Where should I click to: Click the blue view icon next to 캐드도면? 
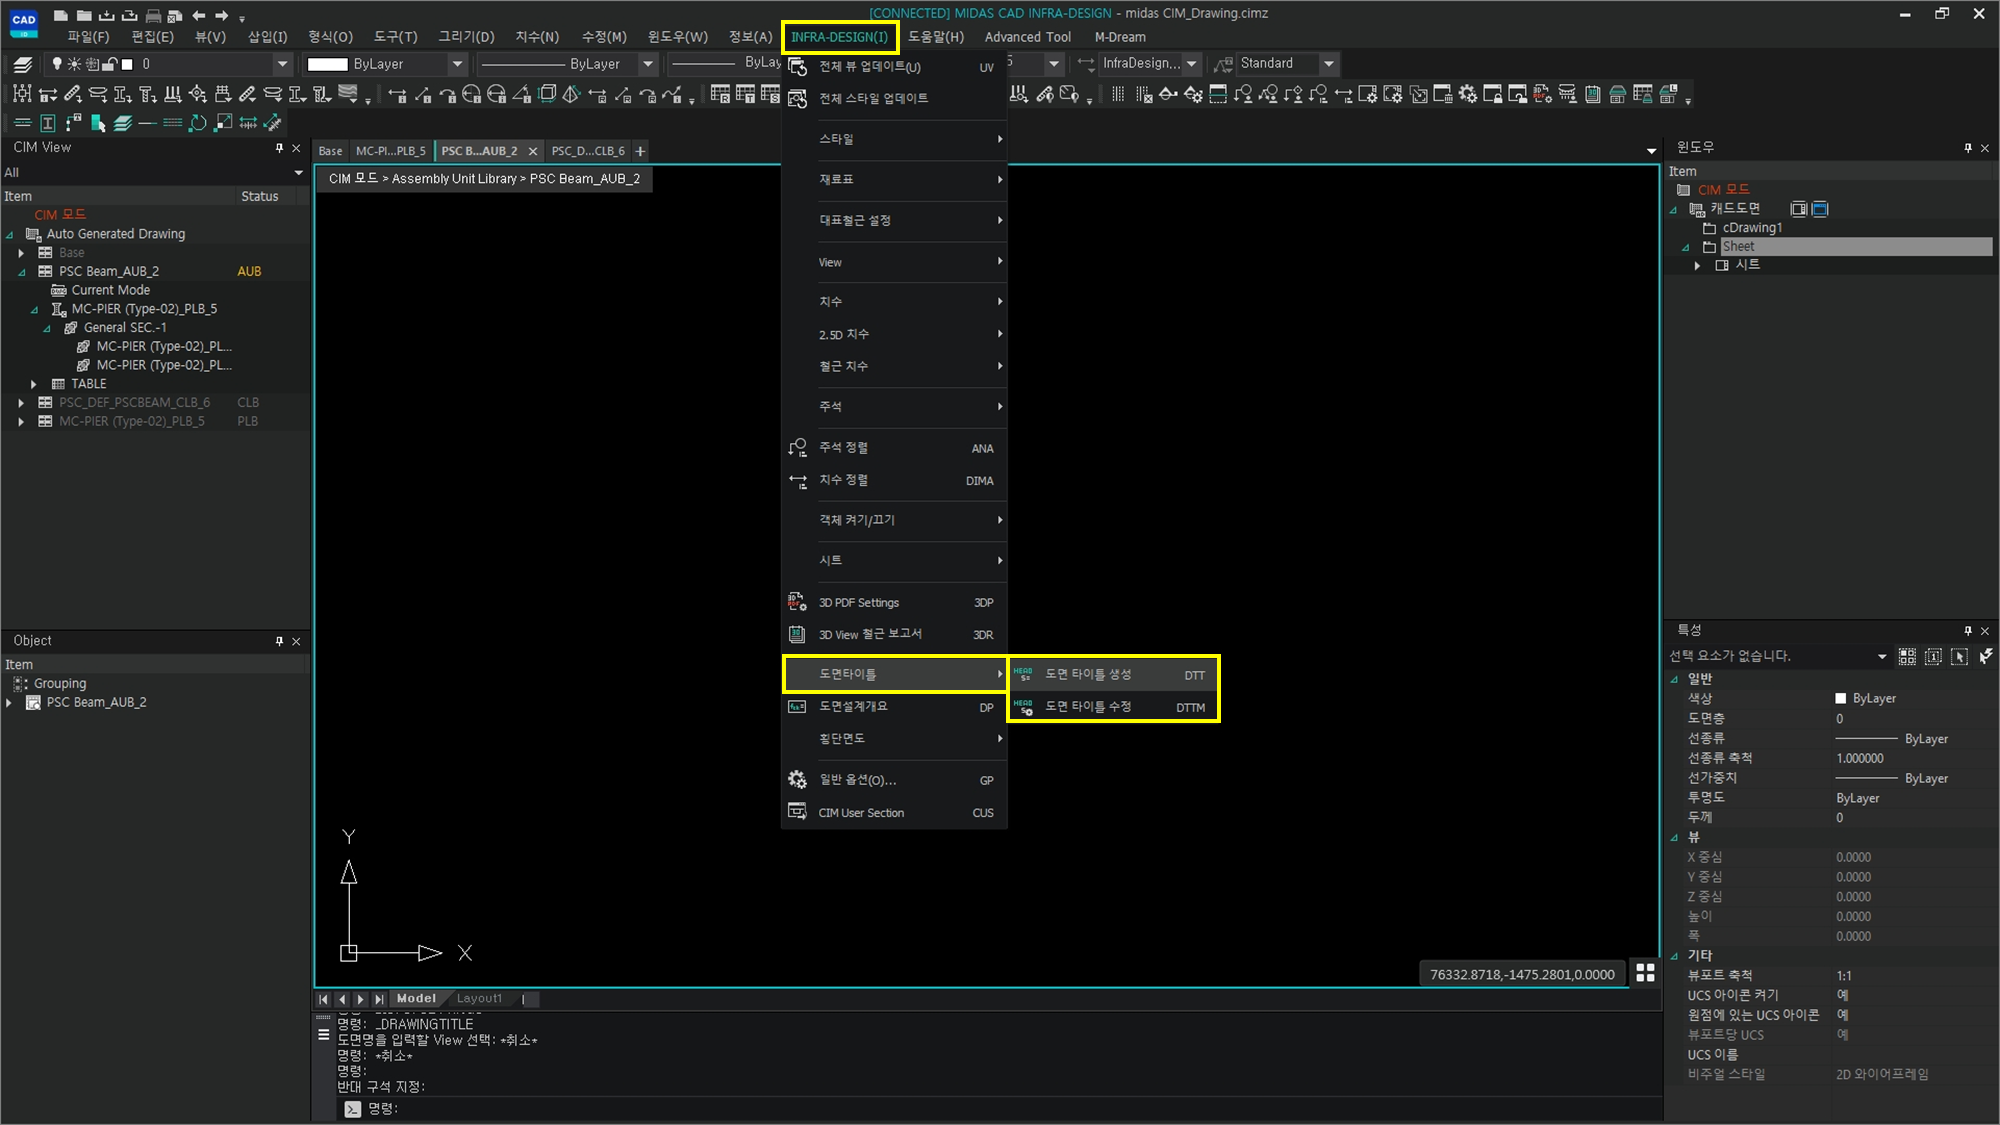pos(1820,209)
